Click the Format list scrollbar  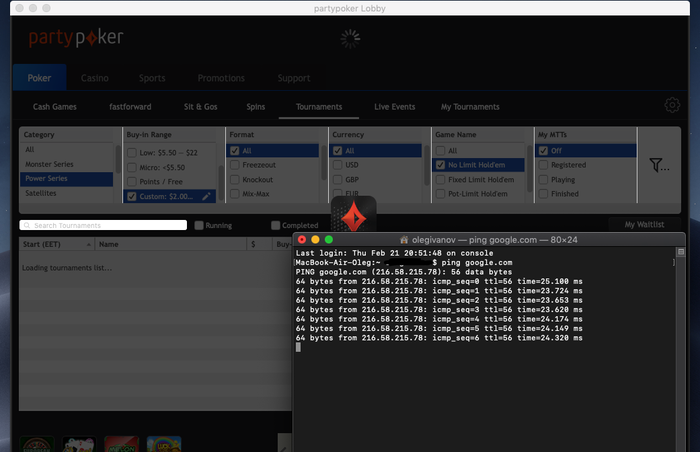pyautogui.click(x=324, y=162)
